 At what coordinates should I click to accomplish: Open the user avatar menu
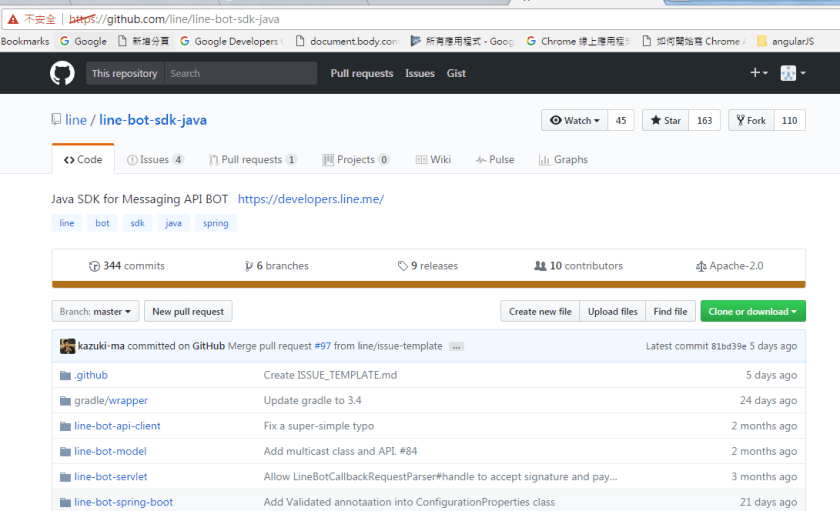point(793,73)
